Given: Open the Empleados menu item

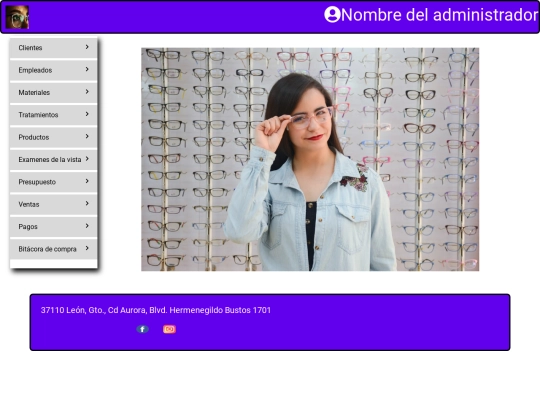Looking at the screenshot, I should pos(53,70).
